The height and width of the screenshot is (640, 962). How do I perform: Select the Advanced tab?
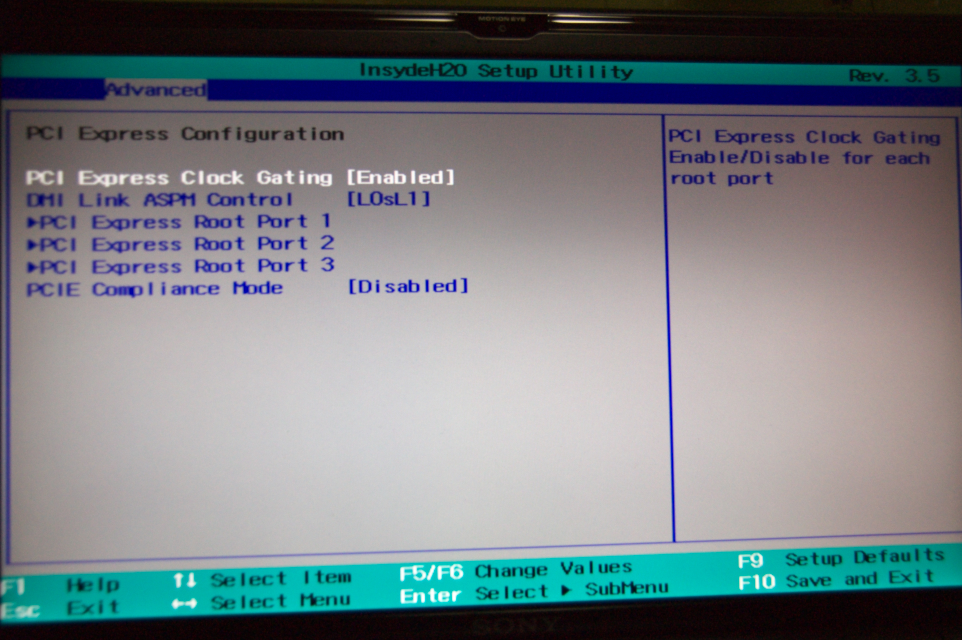pyautogui.click(x=156, y=90)
